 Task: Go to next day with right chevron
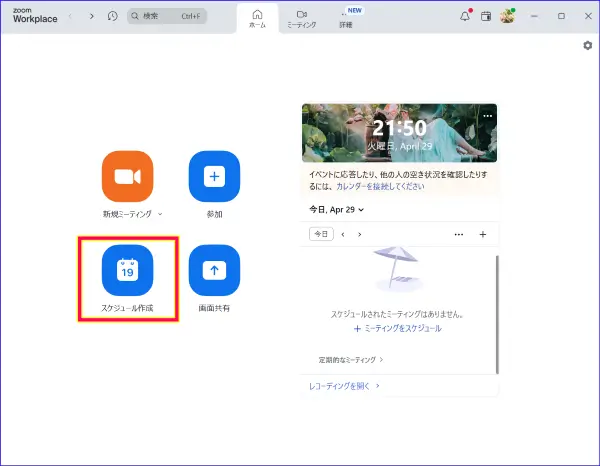(x=360, y=235)
